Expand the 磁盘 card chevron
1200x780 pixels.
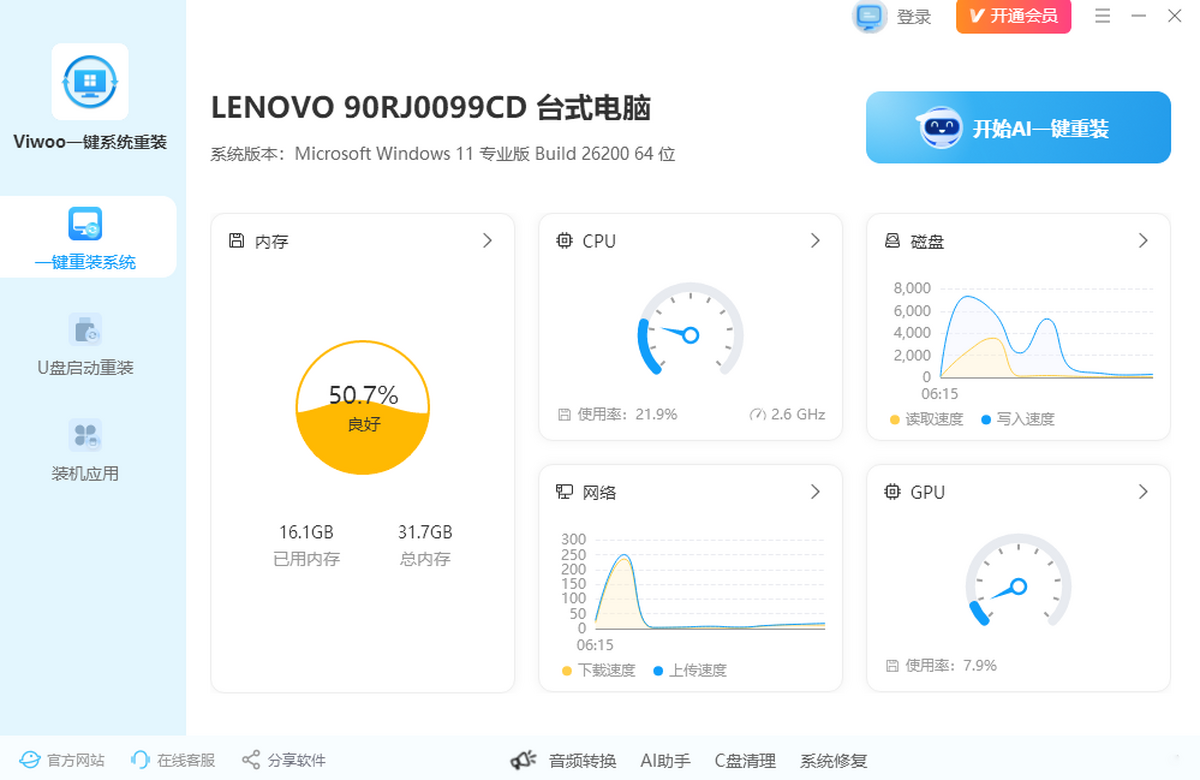1144,241
